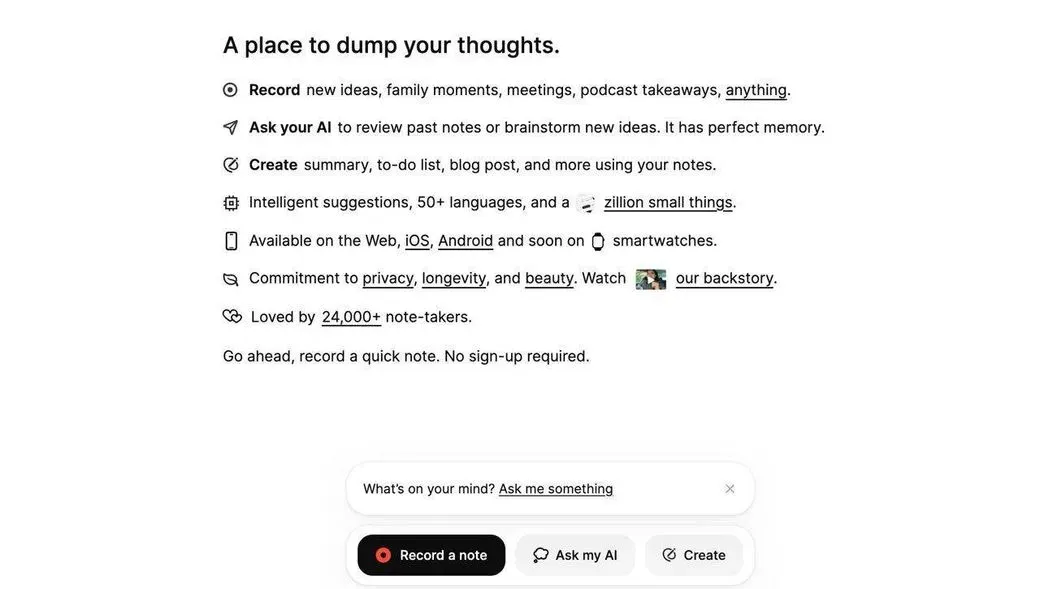Open the Android link
The height and width of the screenshot is (589, 1040).
(466, 241)
